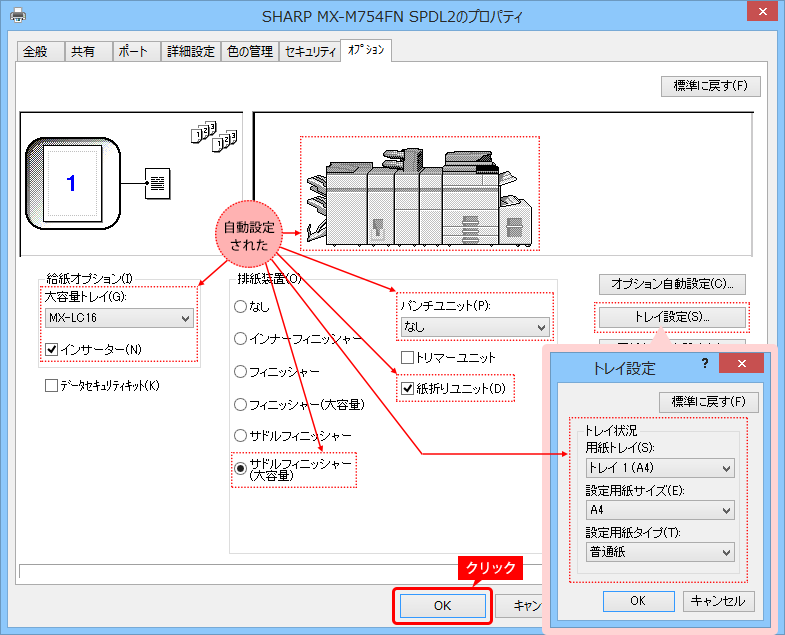This screenshot has width=785, height=635.
Task: Open the 大容量トレイ MX-LC16 dropdown
Action: 119,318
